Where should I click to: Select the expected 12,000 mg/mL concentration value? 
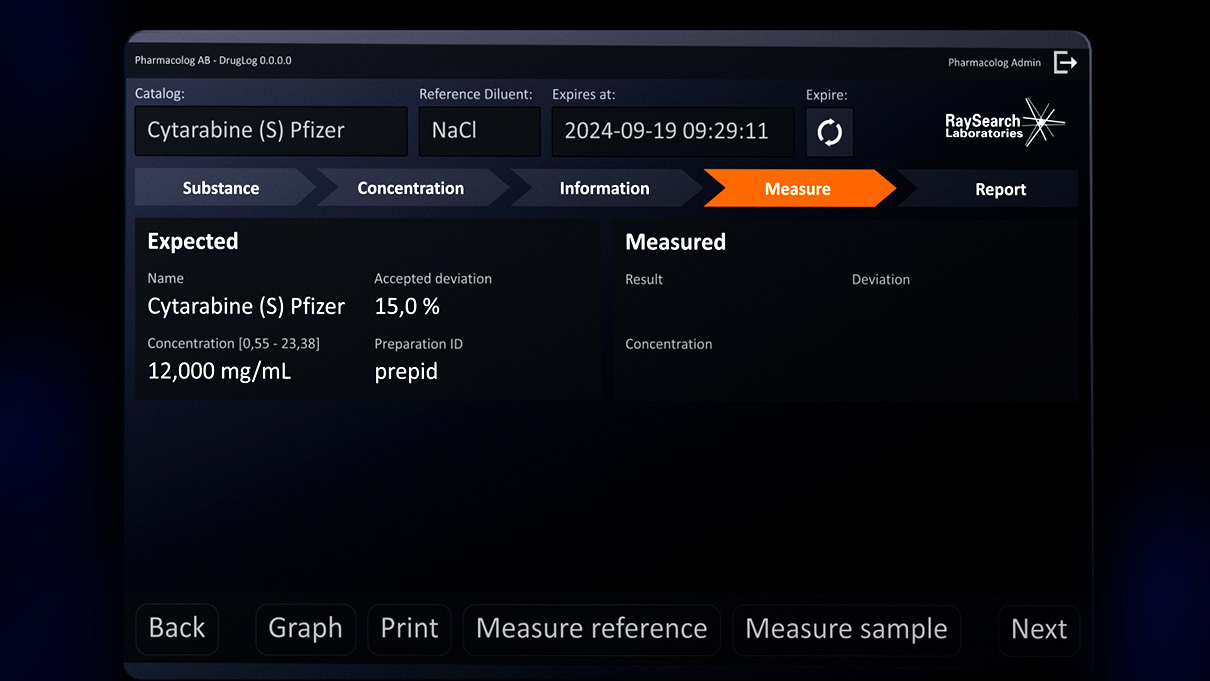pyautogui.click(x=219, y=372)
